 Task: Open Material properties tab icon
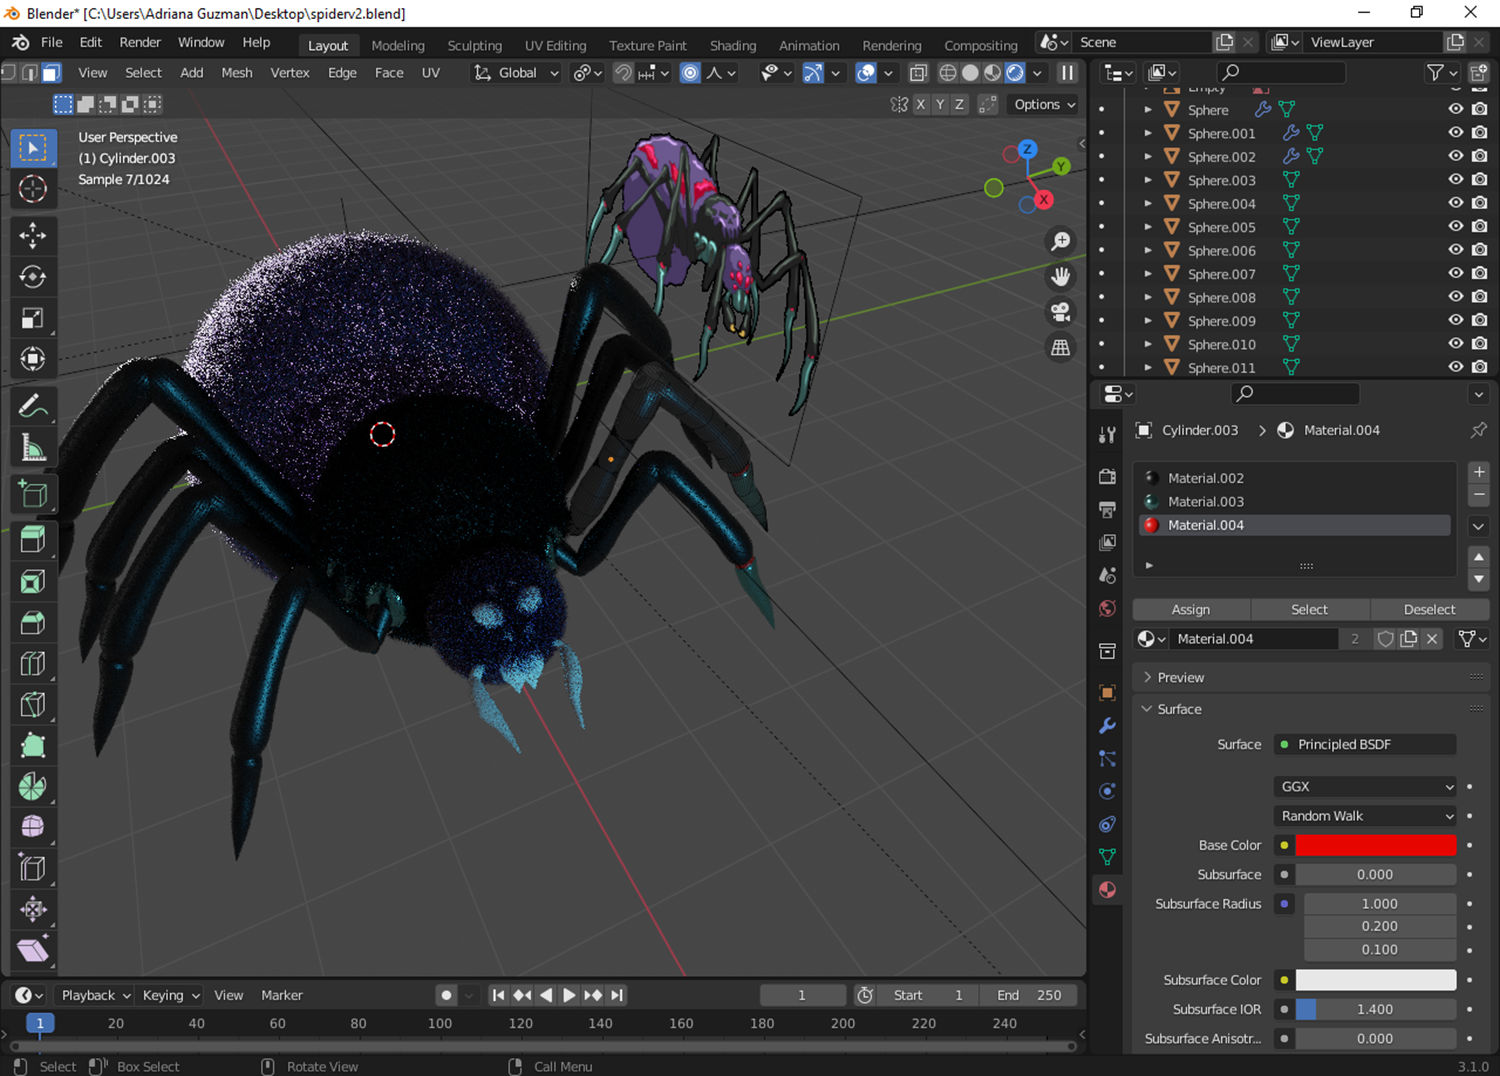click(1107, 890)
